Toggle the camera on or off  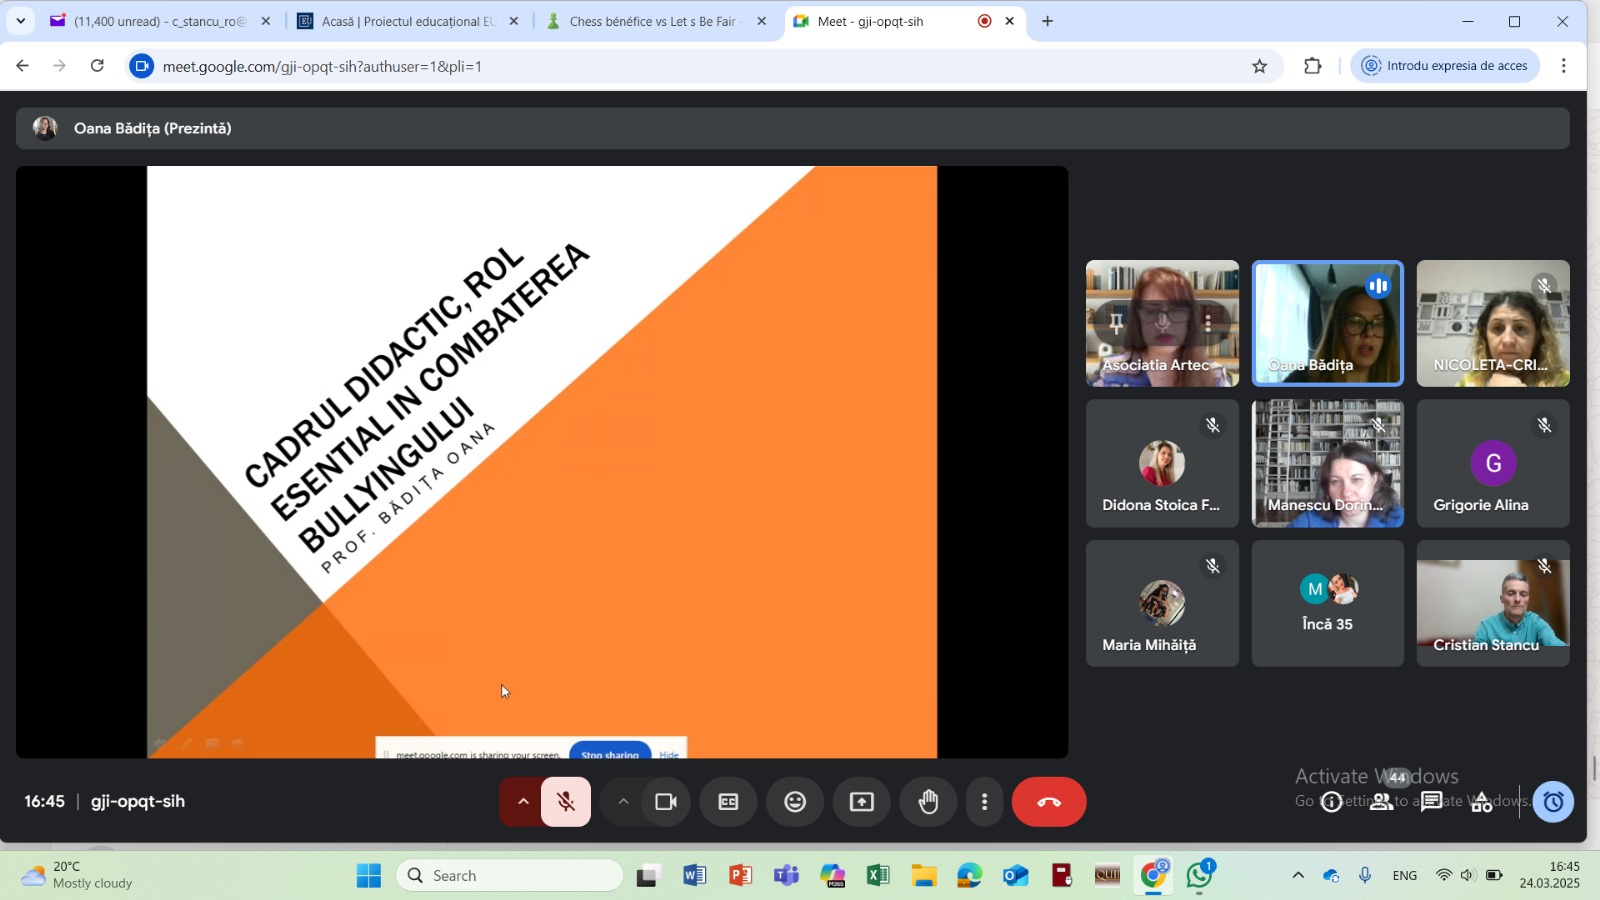pyautogui.click(x=665, y=802)
